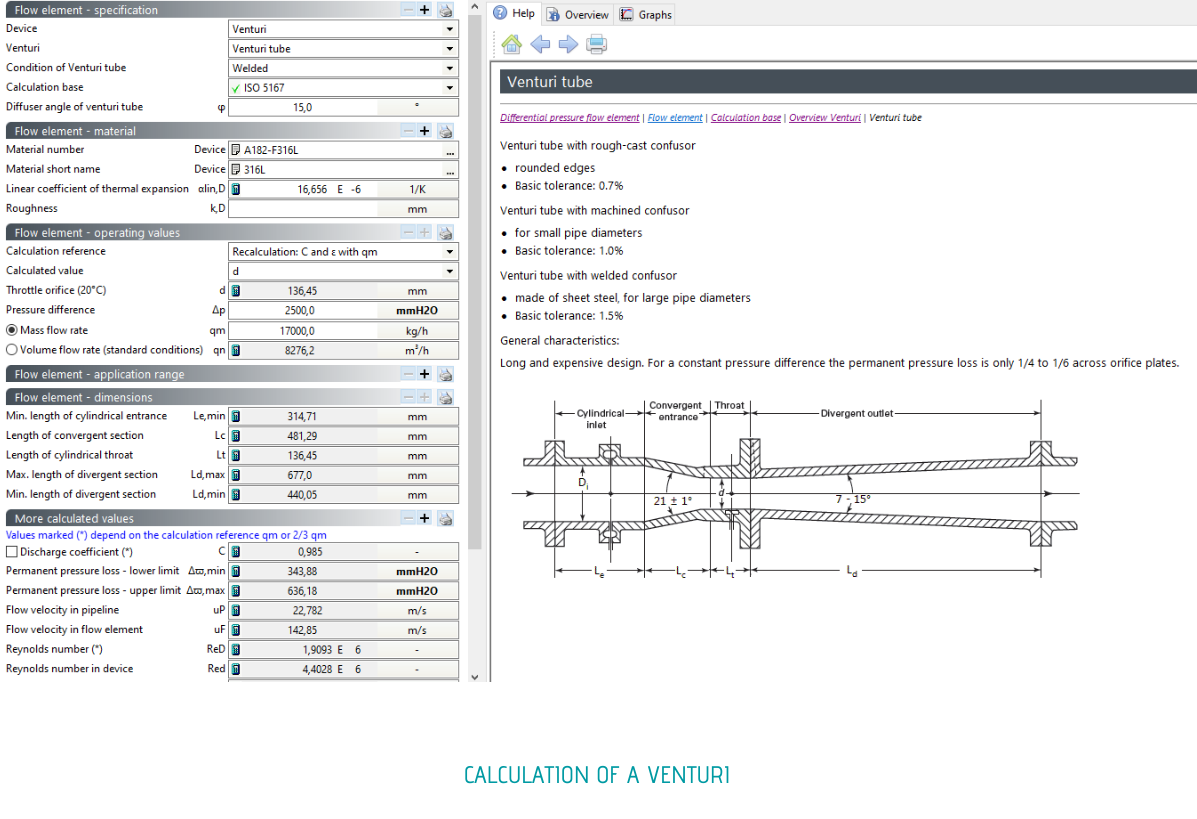Collapse Flow element - specification with the minus icon

click(408, 10)
